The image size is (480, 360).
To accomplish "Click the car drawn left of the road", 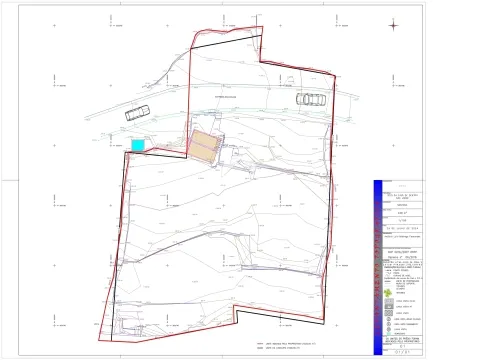I will coord(137,113).
